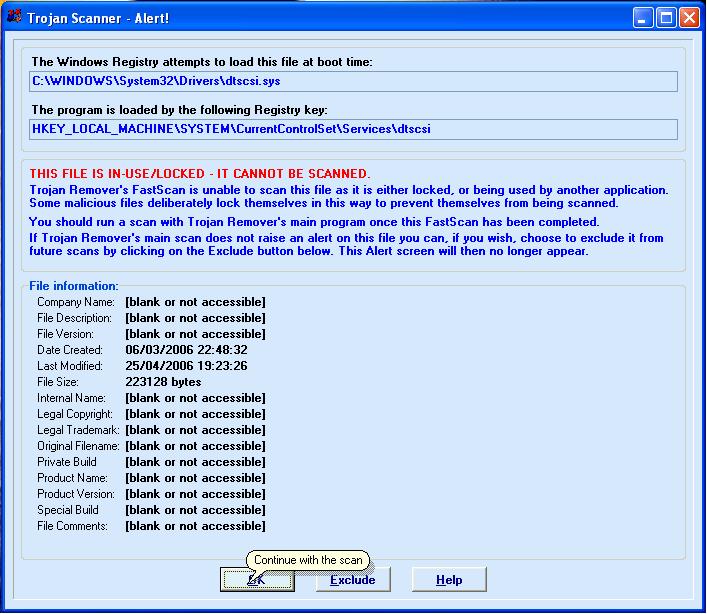The height and width of the screenshot is (614, 707).
Task: Click the File Size value 223128 bytes
Action: click(163, 382)
